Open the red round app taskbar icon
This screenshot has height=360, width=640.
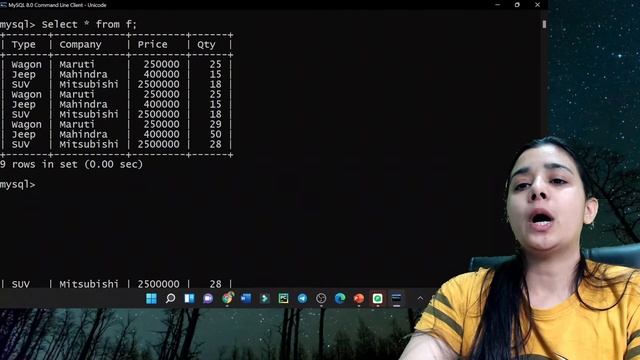(x=359, y=298)
